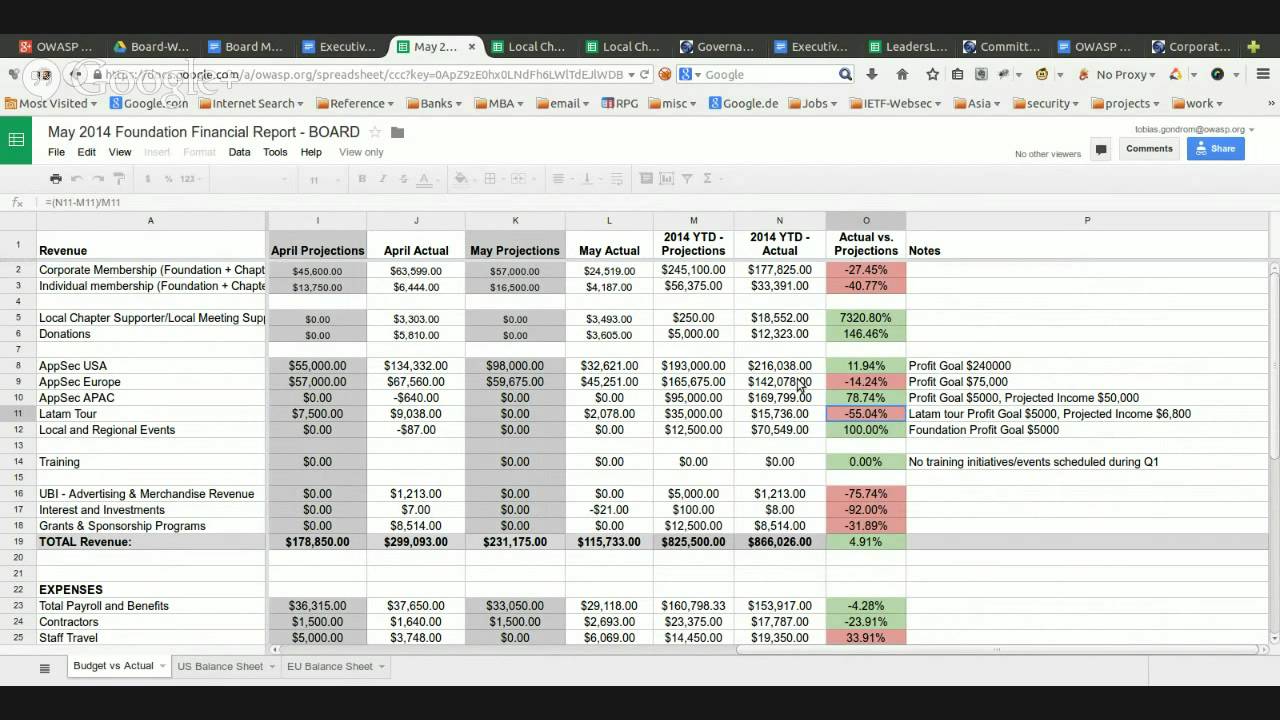Select cell with -55.04% for Latam Tour
Viewport: 1280px width, 720px height.
coord(866,414)
